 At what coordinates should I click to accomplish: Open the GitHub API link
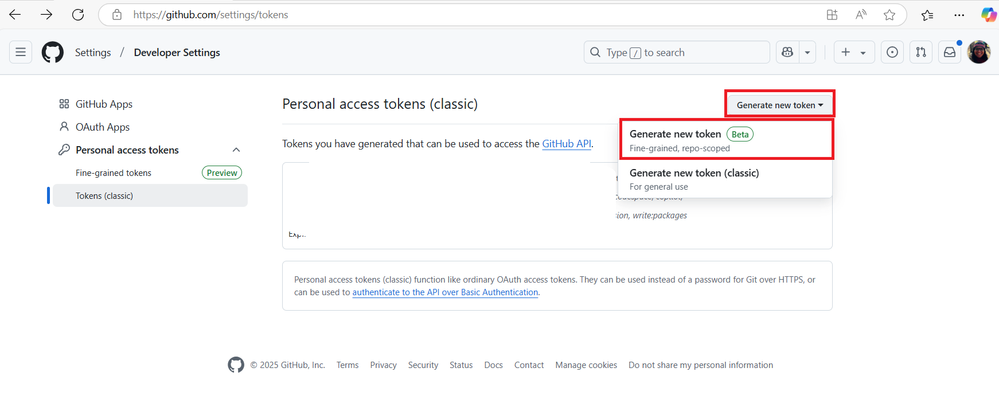(x=567, y=144)
